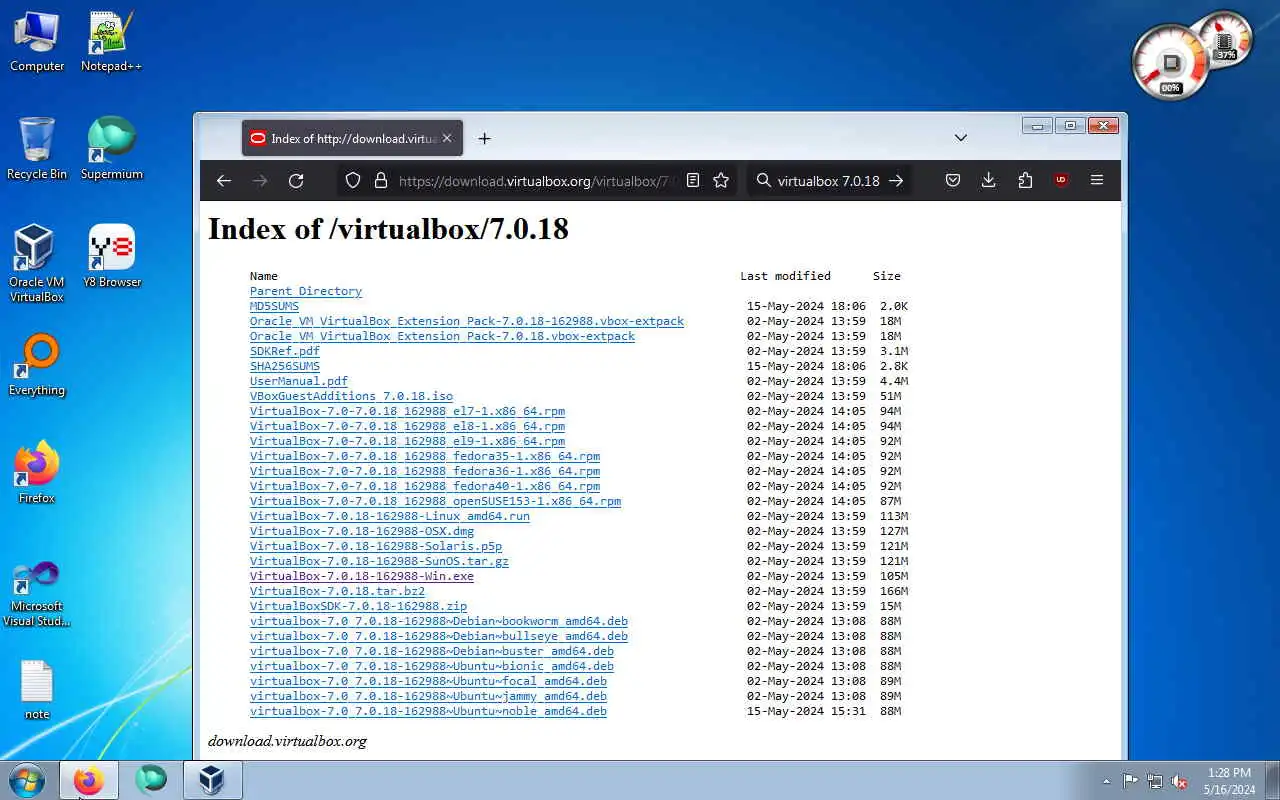Open Oracle VM VirtualBox desktop shortcut
The height and width of the screenshot is (800, 1280).
[x=37, y=264]
